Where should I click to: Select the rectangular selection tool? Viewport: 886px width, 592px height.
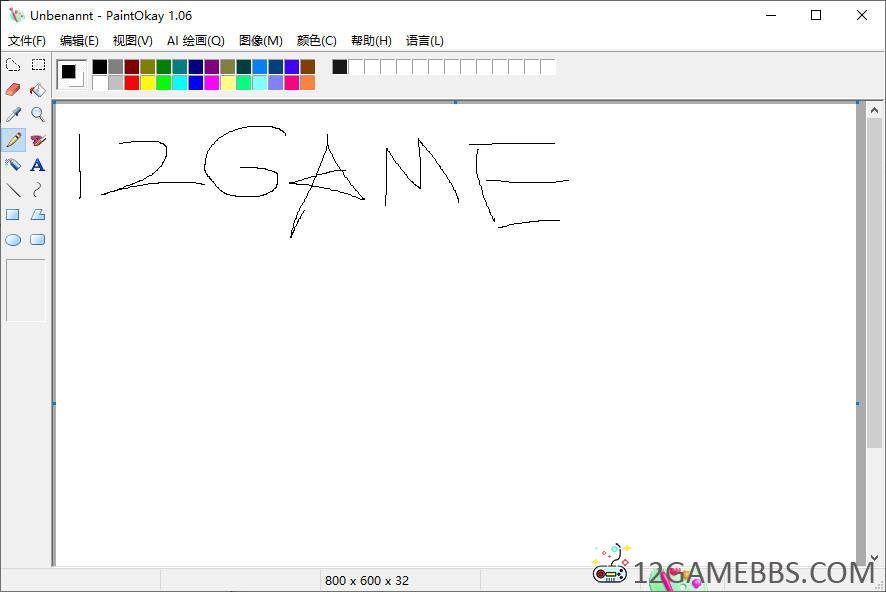pyautogui.click(x=38, y=65)
